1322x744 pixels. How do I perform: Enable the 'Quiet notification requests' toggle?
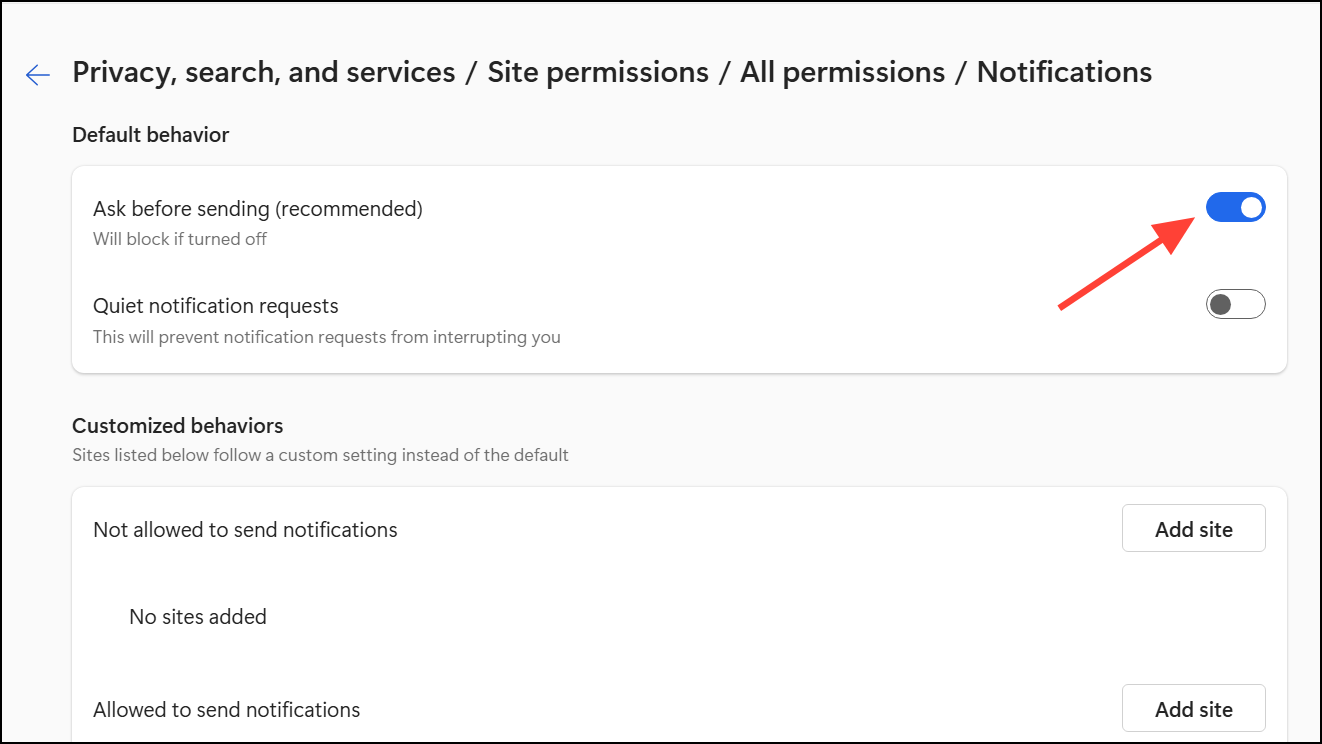[1235, 304]
